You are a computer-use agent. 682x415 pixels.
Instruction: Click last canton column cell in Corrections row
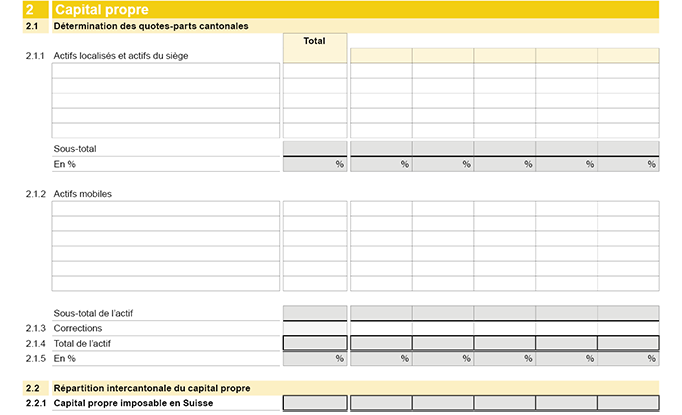click(628, 328)
